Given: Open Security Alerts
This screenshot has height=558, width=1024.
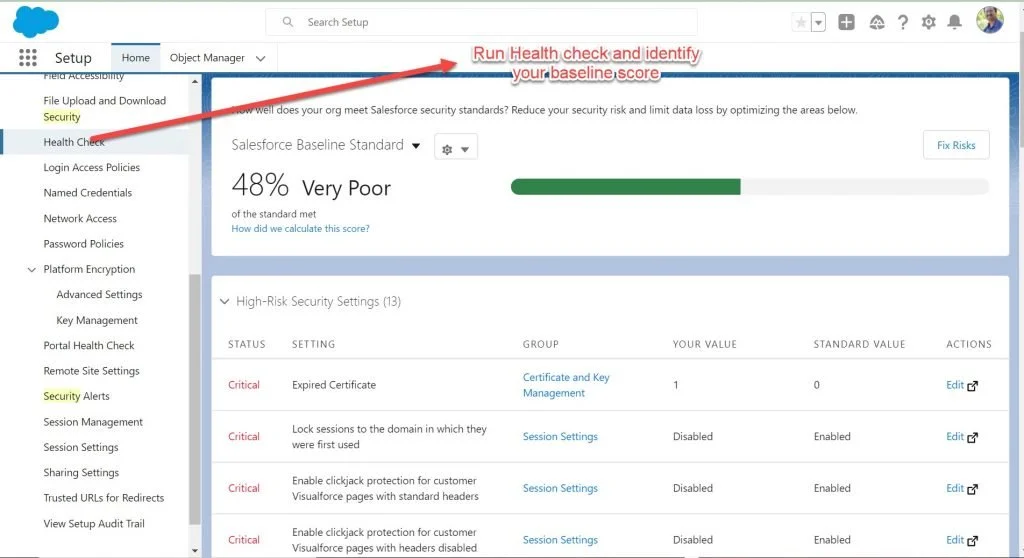Looking at the screenshot, I should 76,396.
